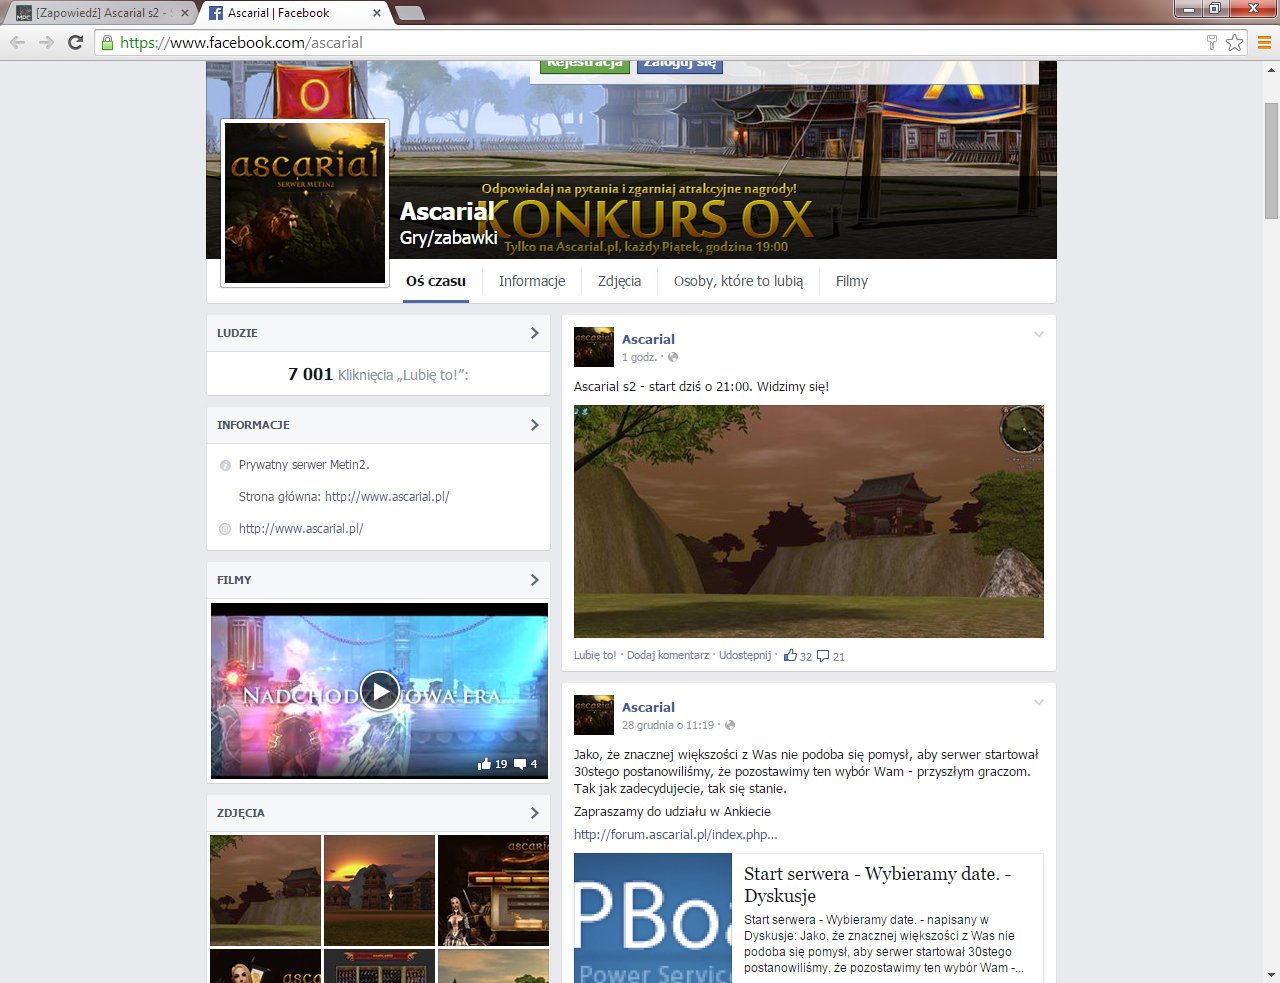Click the thumbs-up icon on the video

(485, 764)
